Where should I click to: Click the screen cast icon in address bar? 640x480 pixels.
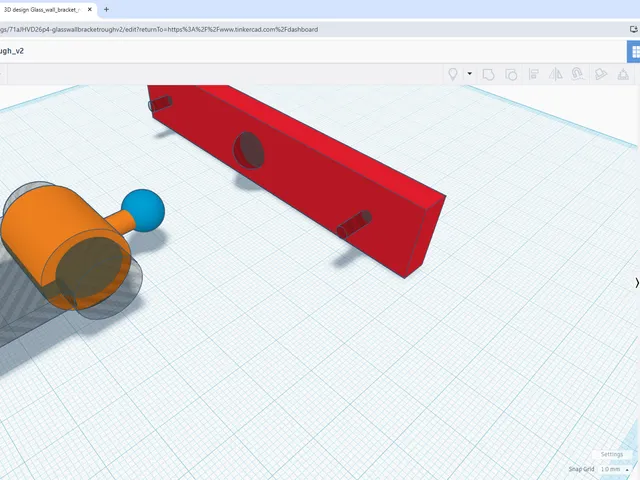633,29
